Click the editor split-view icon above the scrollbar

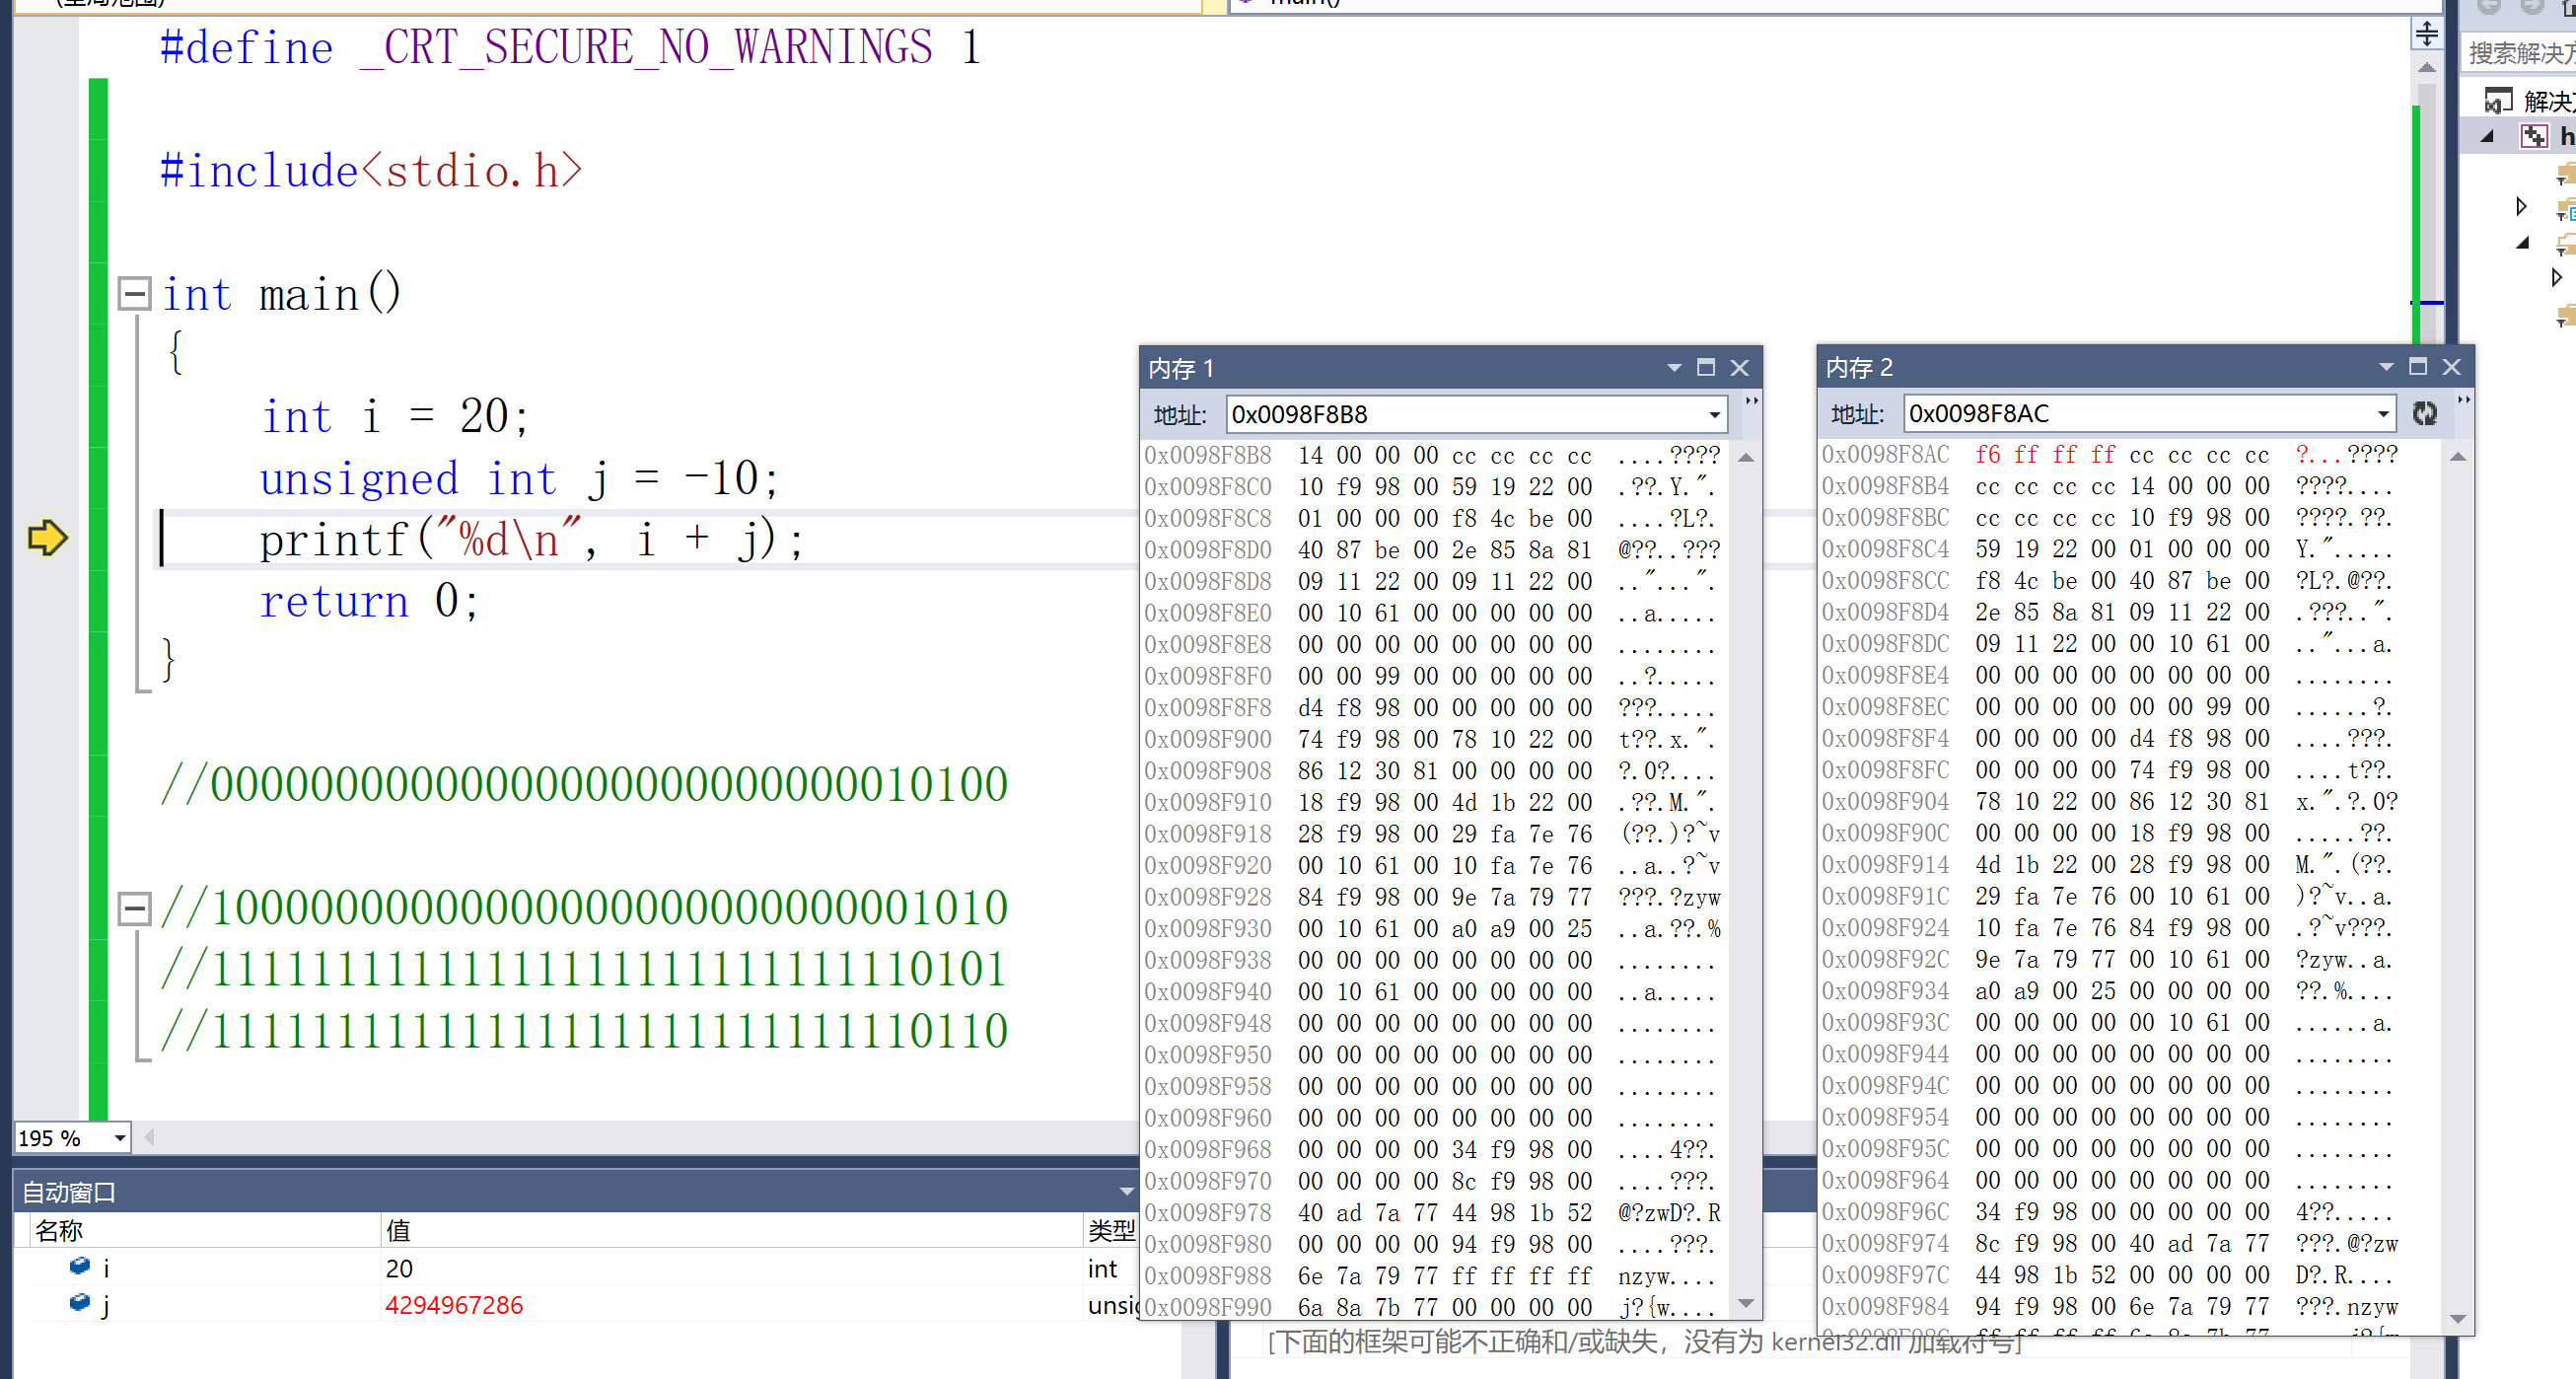tap(2427, 34)
